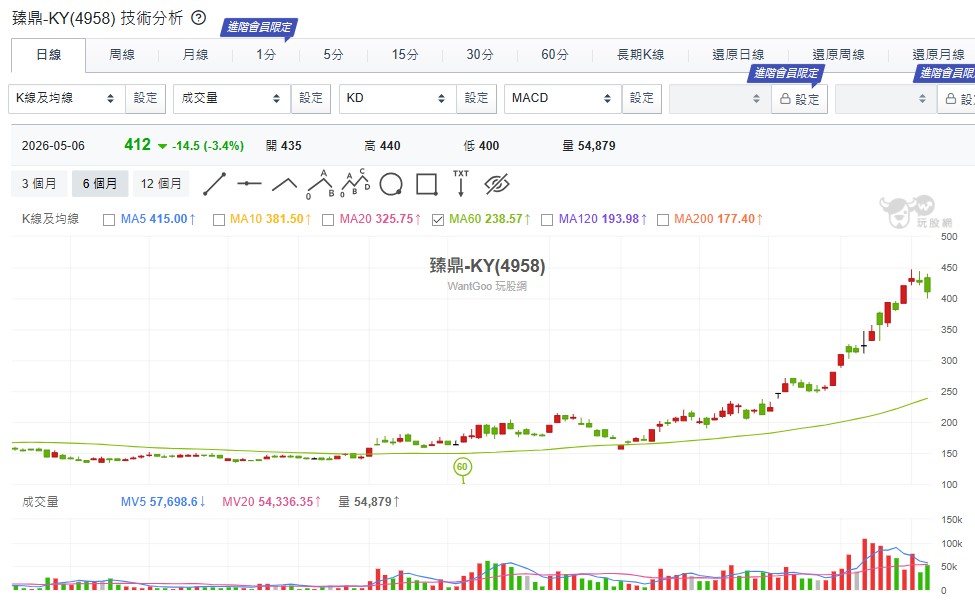Image resolution: width=975 pixels, height=600 pixels.
Task: Click the first locked 設定 button
Action: [x=800, y=99]
